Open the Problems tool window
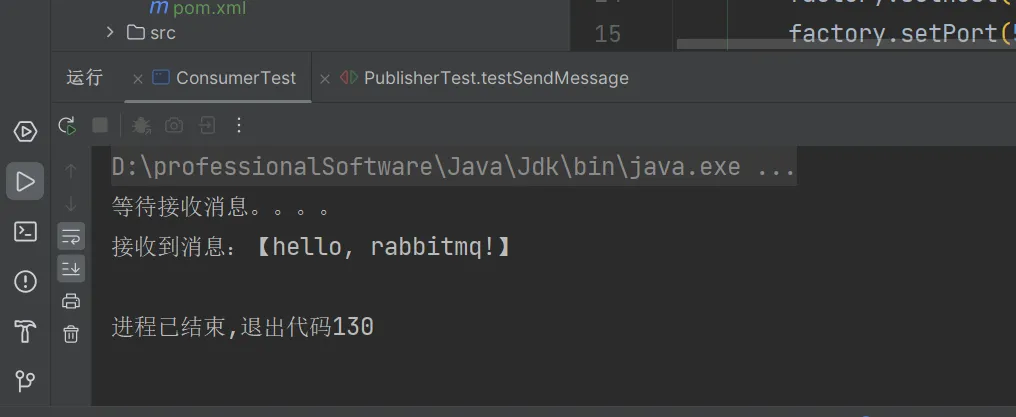The width and height of the screenshot is (1016, 417). 25,281
